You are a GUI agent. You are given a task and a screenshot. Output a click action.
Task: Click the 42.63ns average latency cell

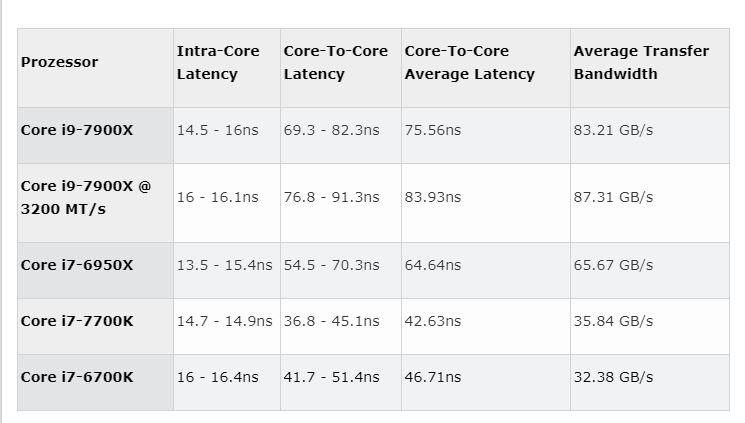point(486,327)
